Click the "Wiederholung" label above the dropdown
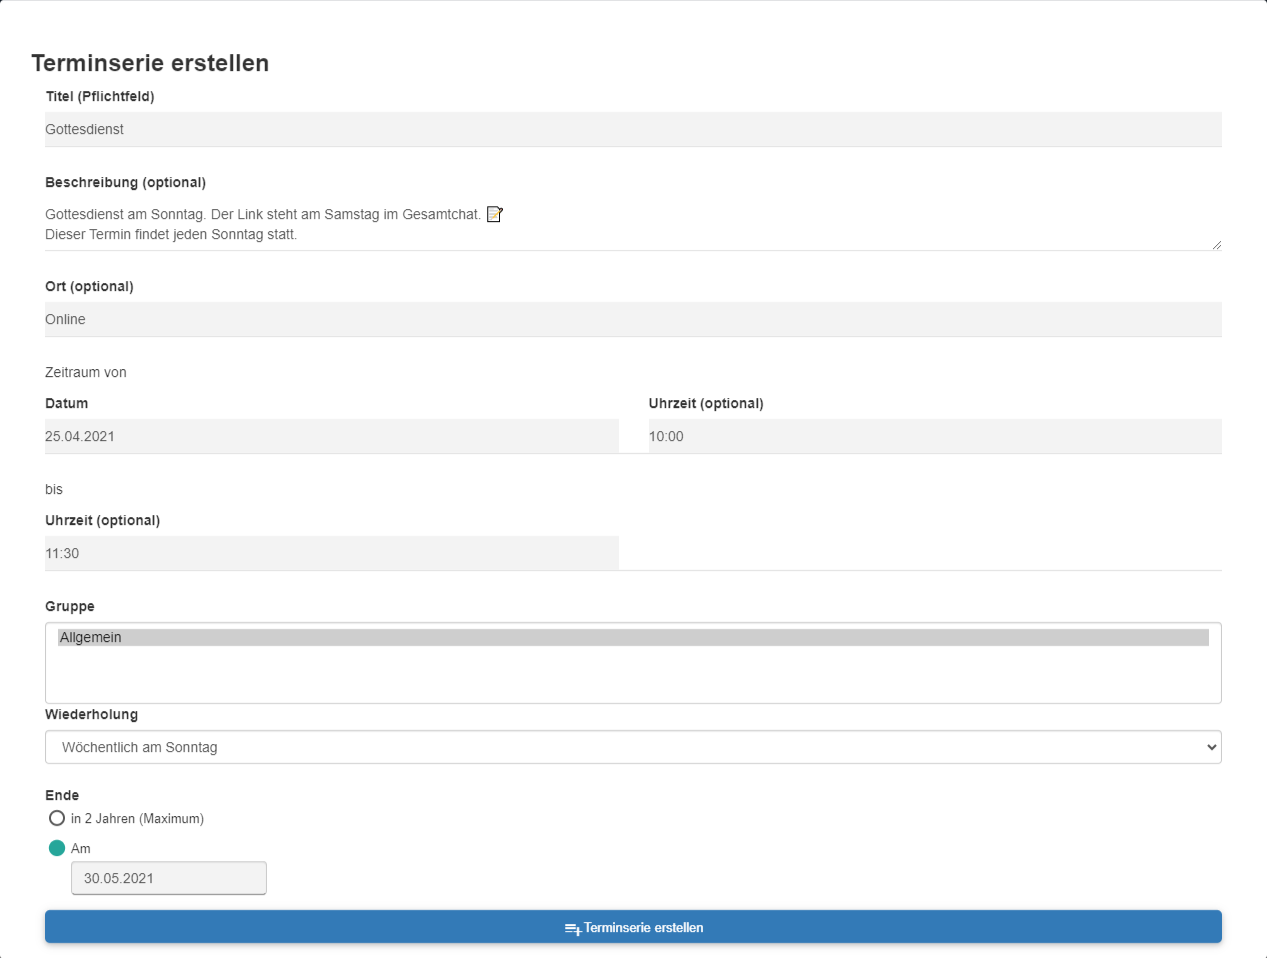This screenshot has height=958, width=1267. 91,714
